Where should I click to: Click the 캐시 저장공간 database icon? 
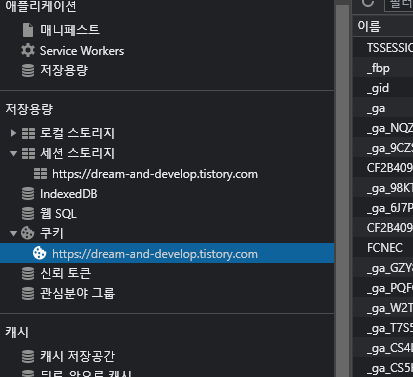point(28,356)
